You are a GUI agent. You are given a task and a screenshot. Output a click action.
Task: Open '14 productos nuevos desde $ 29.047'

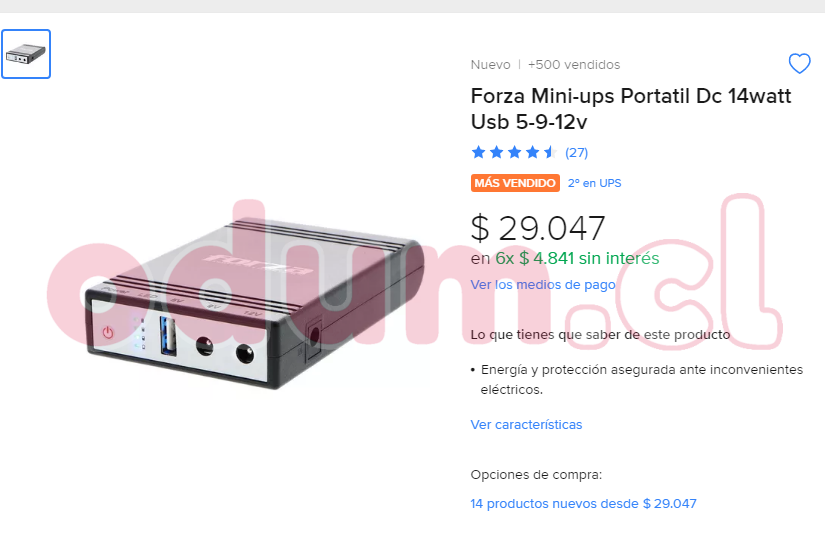point(583,503)
